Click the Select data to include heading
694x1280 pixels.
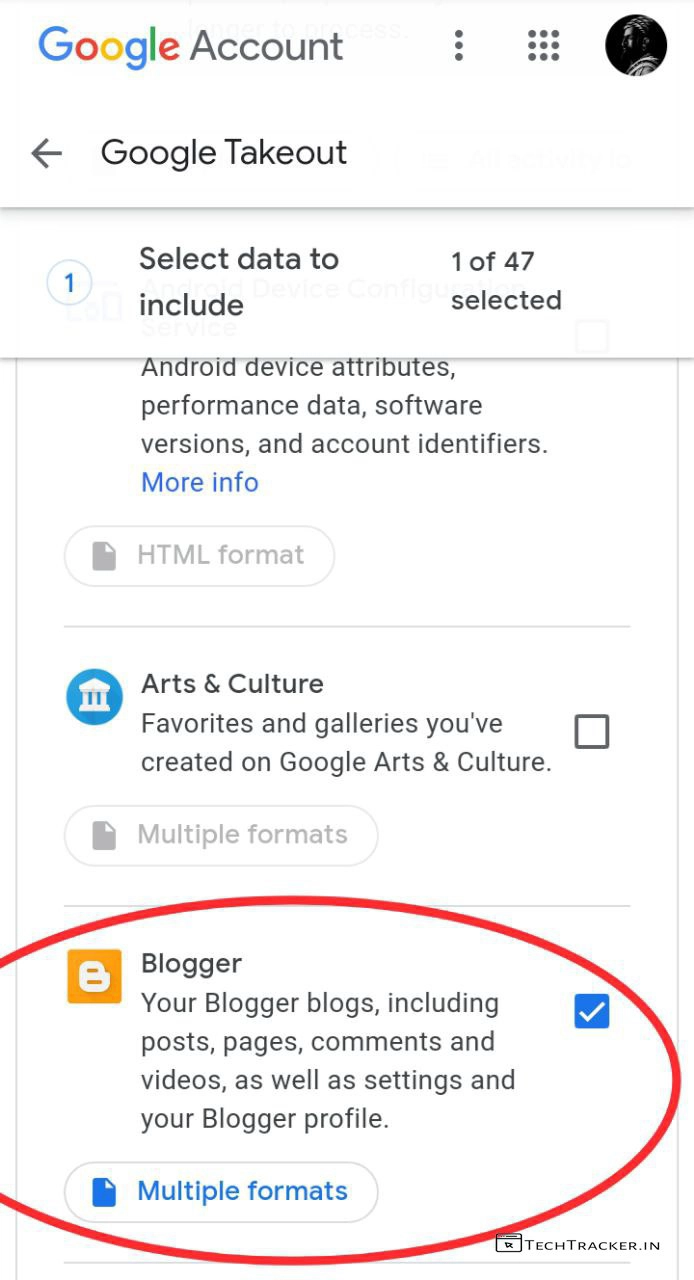pyautogui.click(x=239, y=281)
